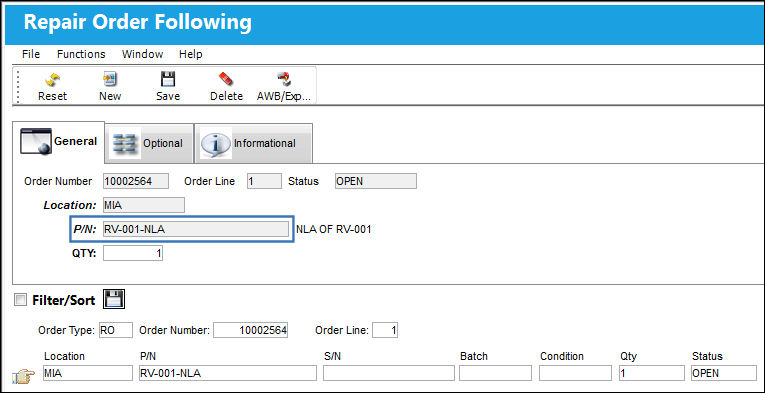Viewport: 765px width, 393px height.
Task: Click the pointing hand row selector icon
Action: [23, 376]
